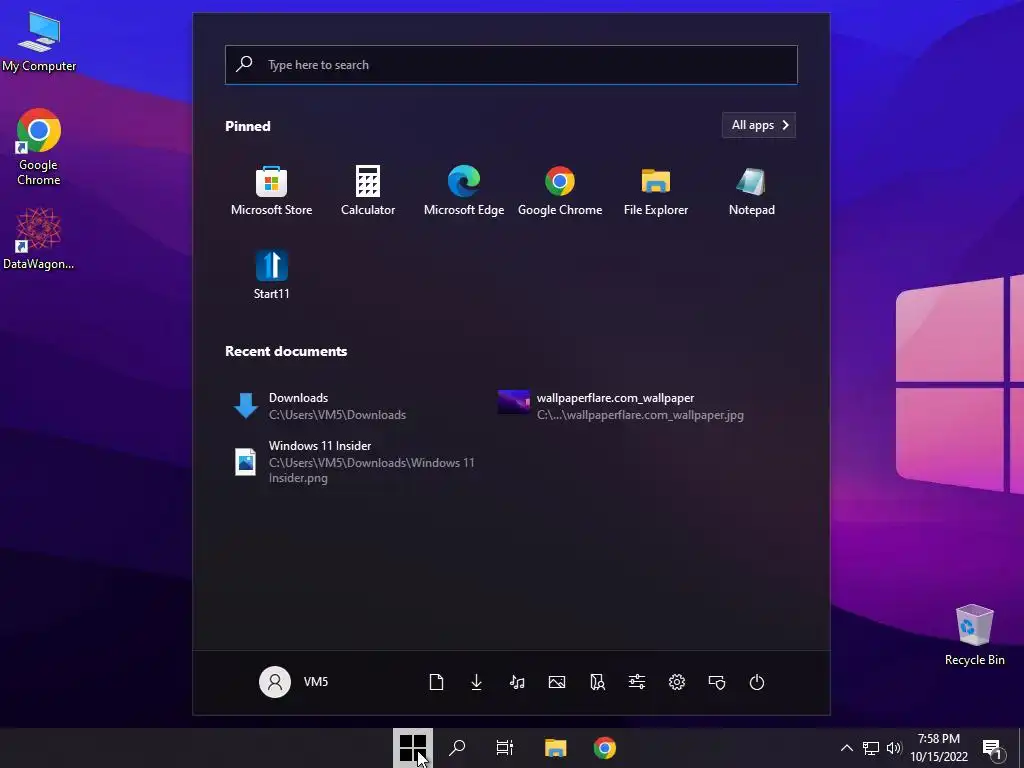Screen dimensions: 1024x768
Task: Select the Google Chrome desktop shortcut
Action: [x=39, y=147]
